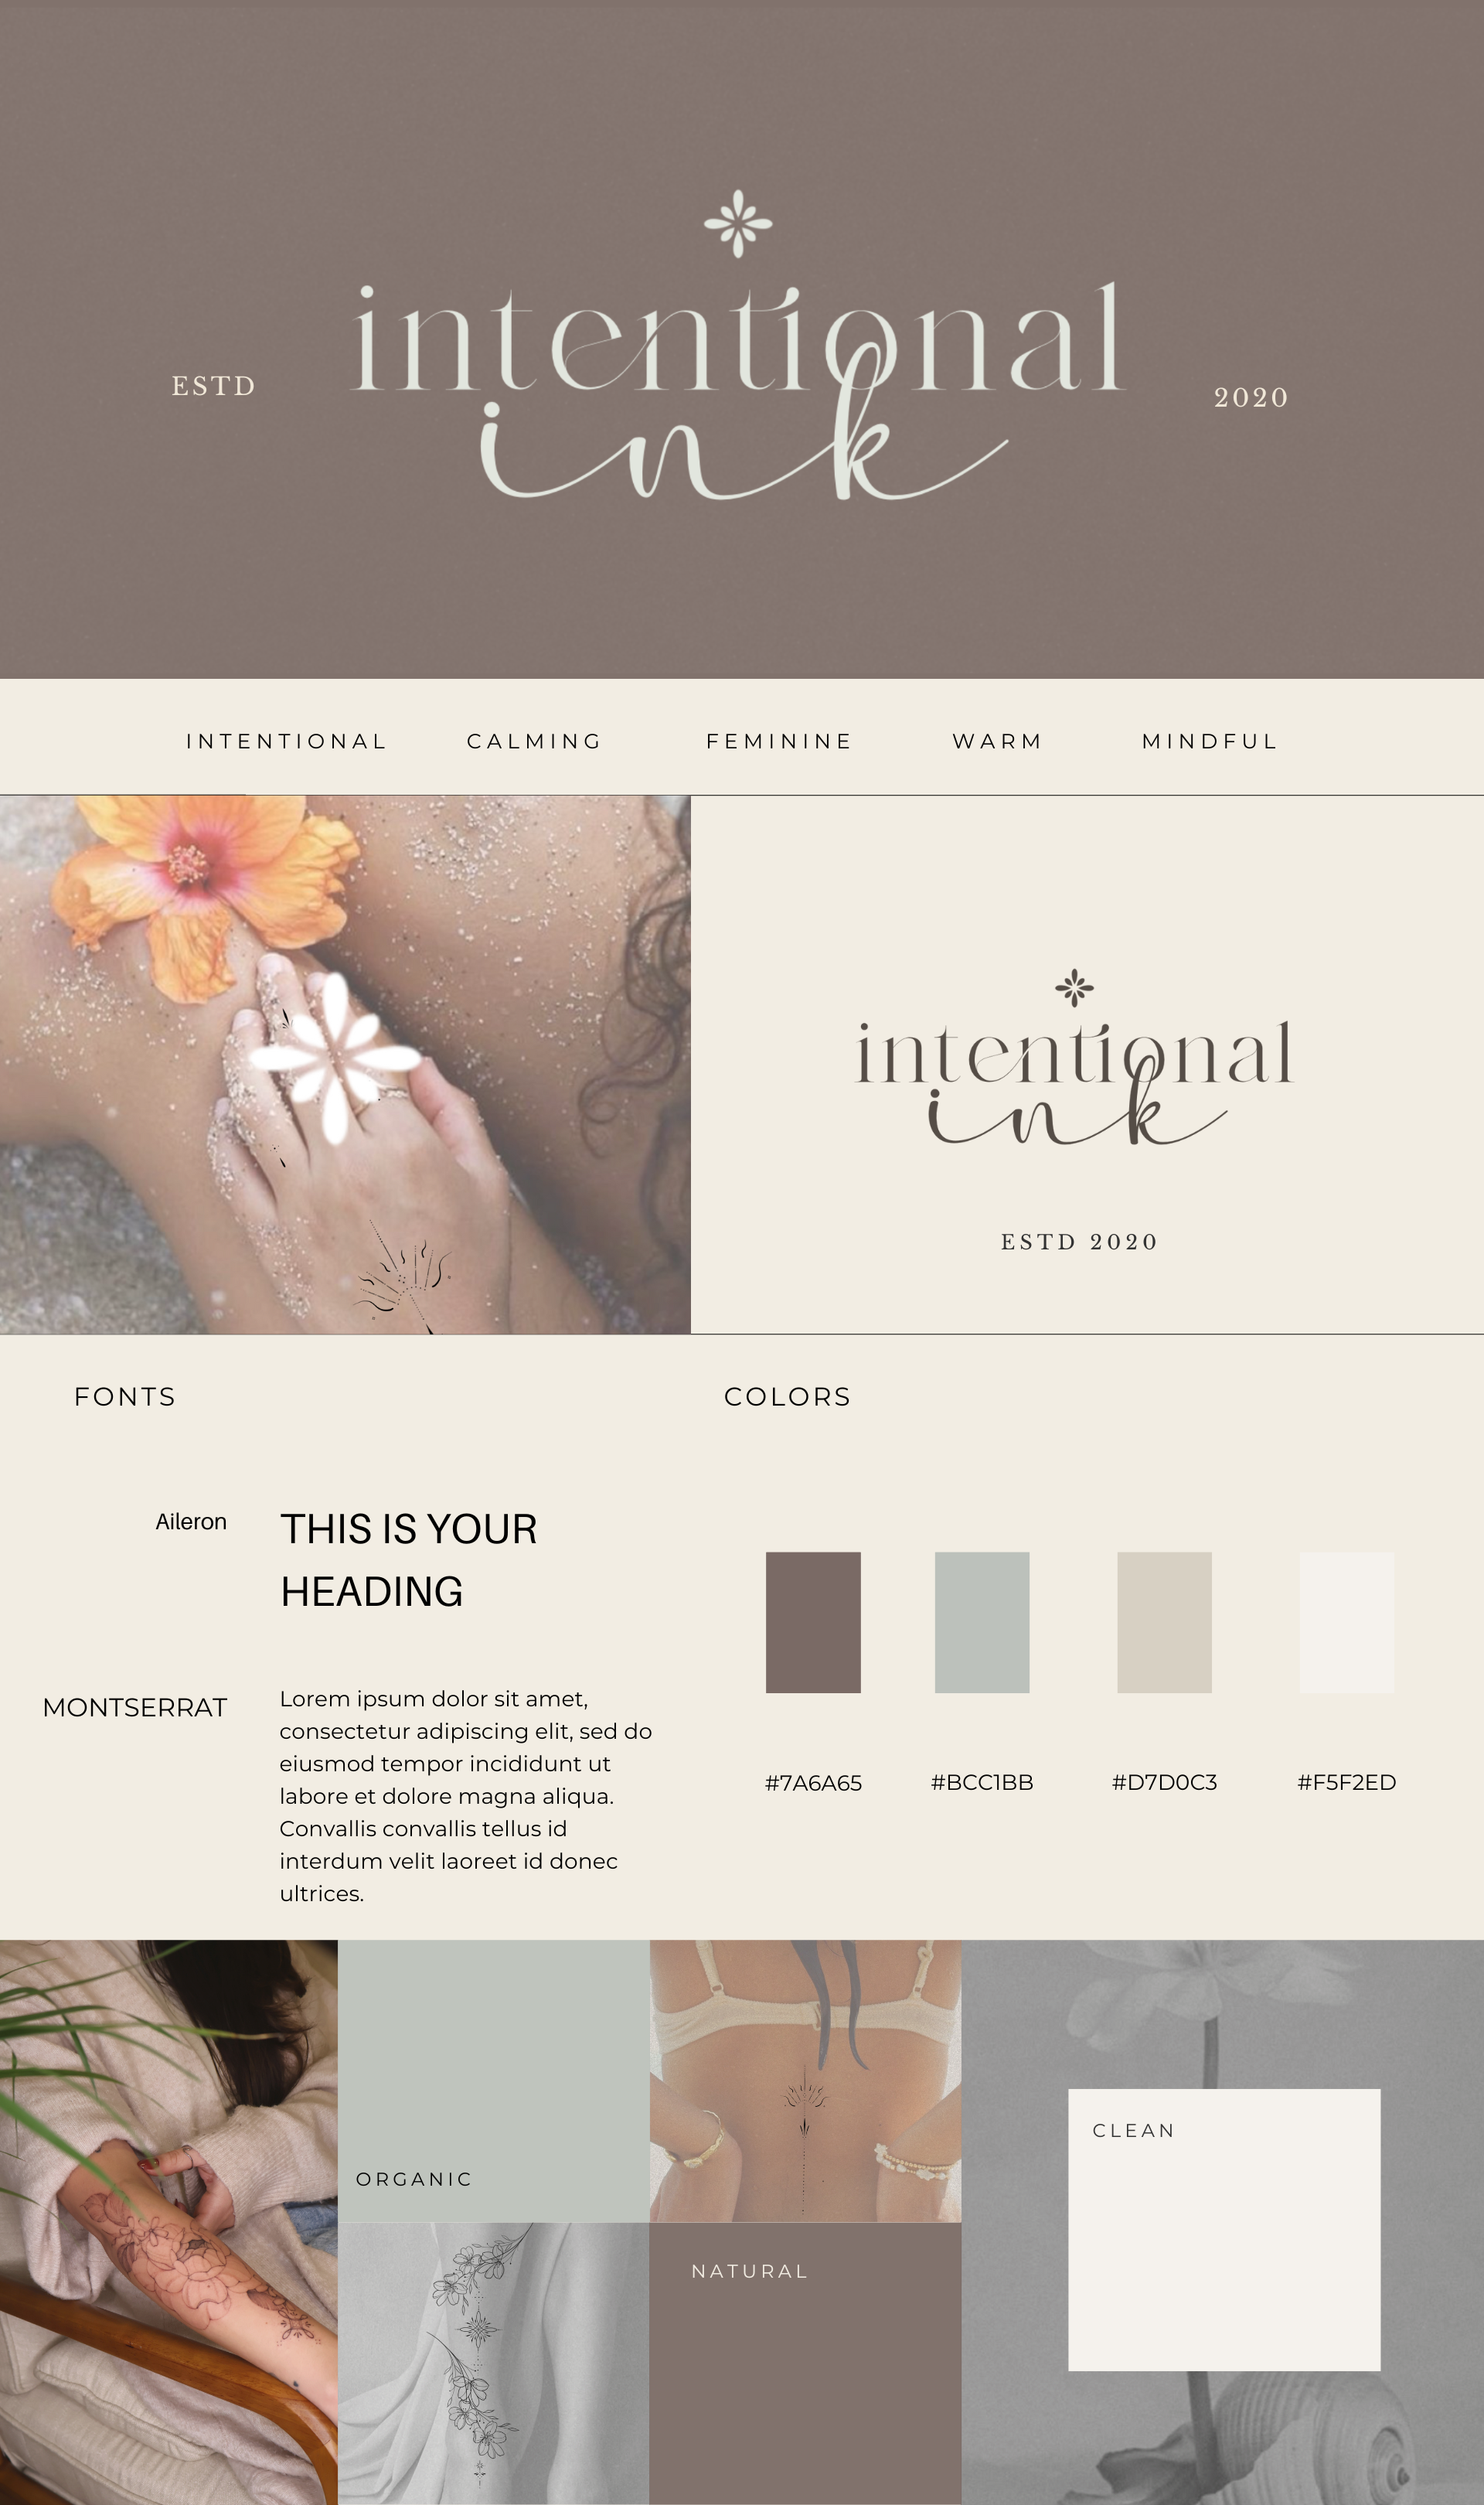This screenshot has width=1484, height=2505.
Task: Open the floral arm tattoo photo
Action: [x=169, y=2222]
